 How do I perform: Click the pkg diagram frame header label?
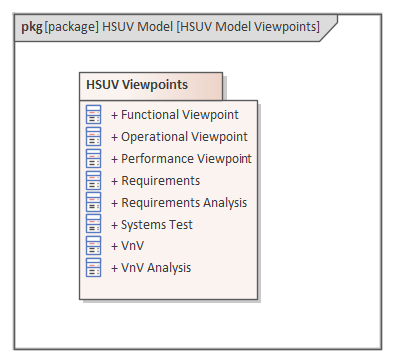[170, 27]
